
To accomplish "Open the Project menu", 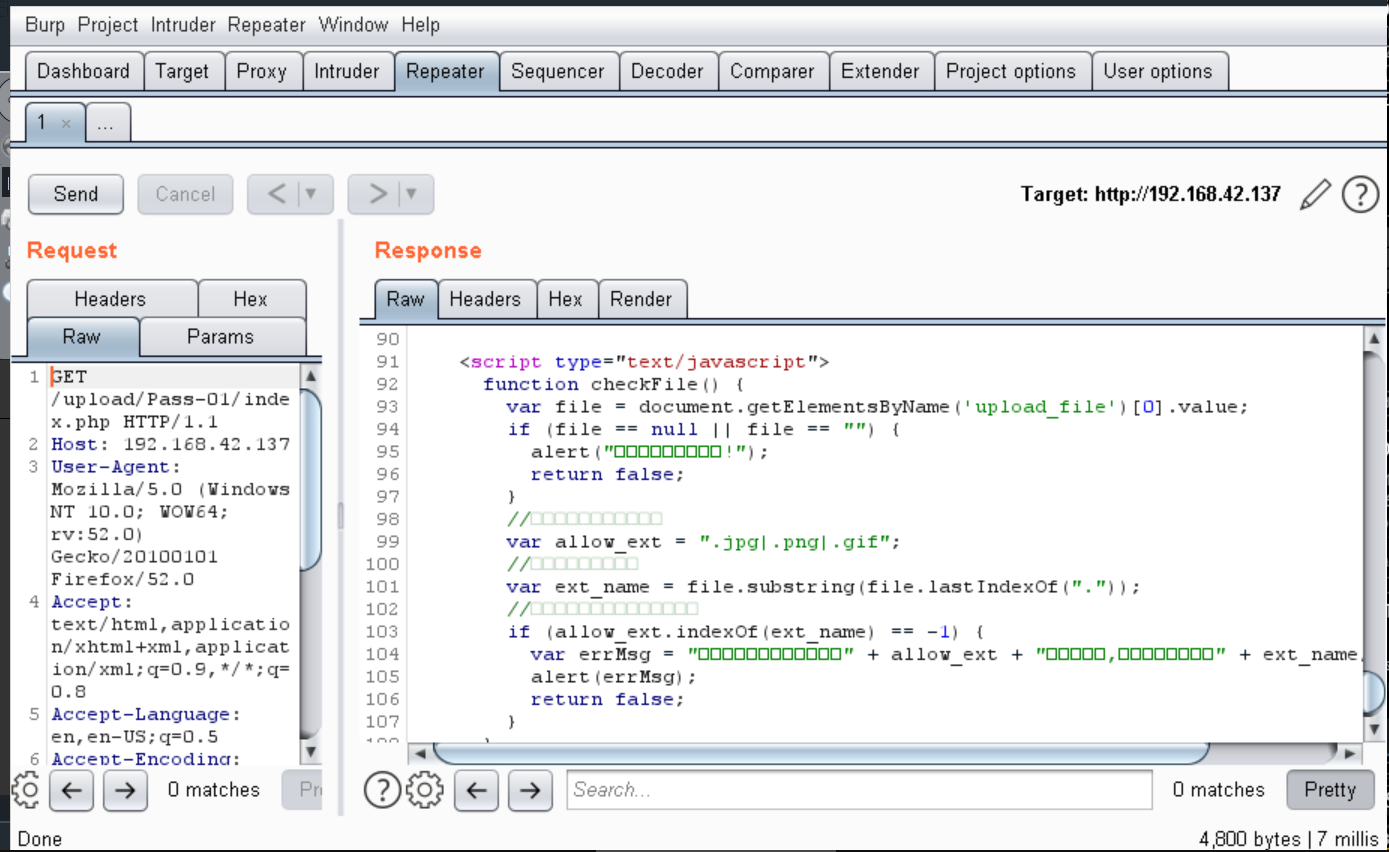I will pyautogui.click(x=108, y=25).
